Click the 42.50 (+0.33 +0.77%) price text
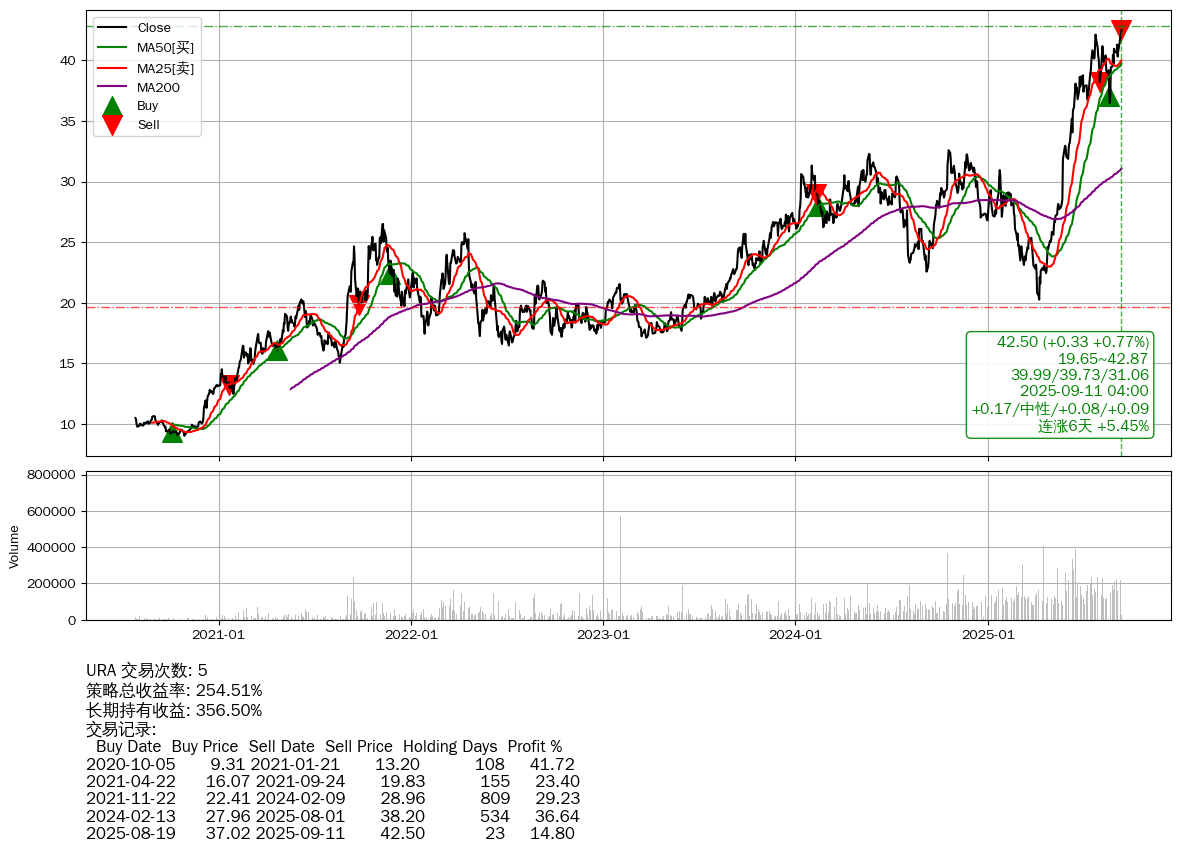The width and height of the screenshot is (1180, 852). 1072,342
